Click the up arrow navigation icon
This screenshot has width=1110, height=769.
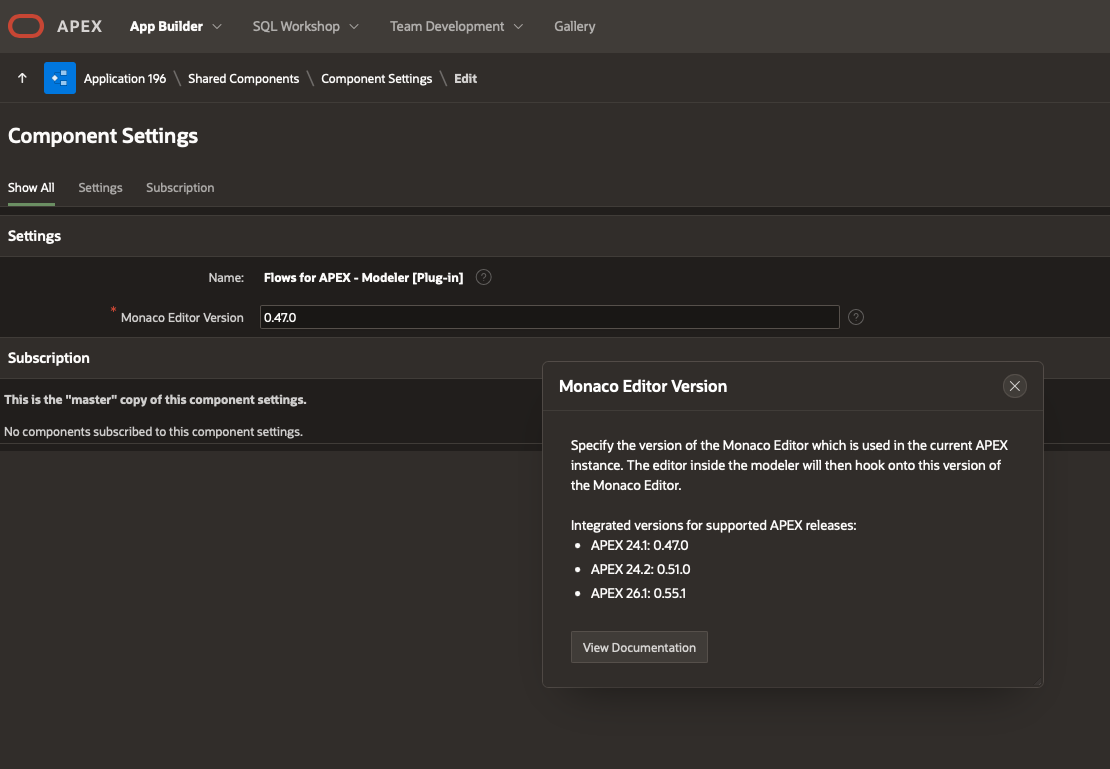pyautogui.click(x=22, y=78)
